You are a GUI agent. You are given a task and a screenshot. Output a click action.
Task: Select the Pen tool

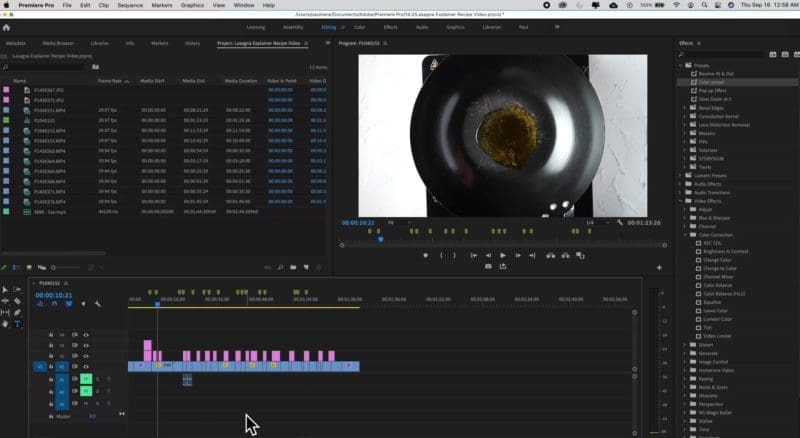pos(17,312)
